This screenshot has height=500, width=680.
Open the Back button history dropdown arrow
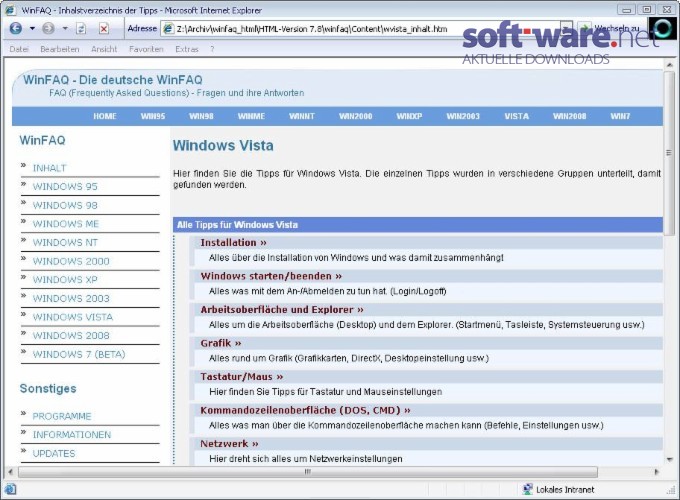pos(32,29)
